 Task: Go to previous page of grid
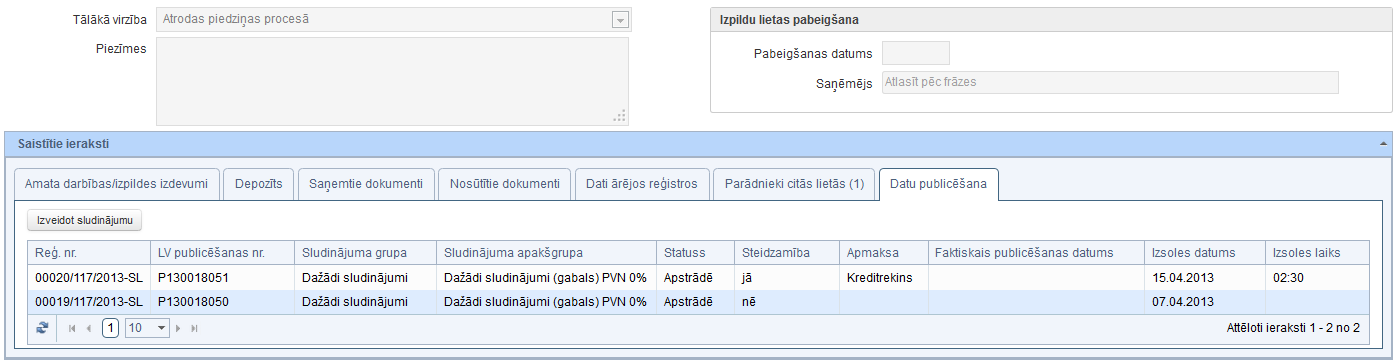89,328
